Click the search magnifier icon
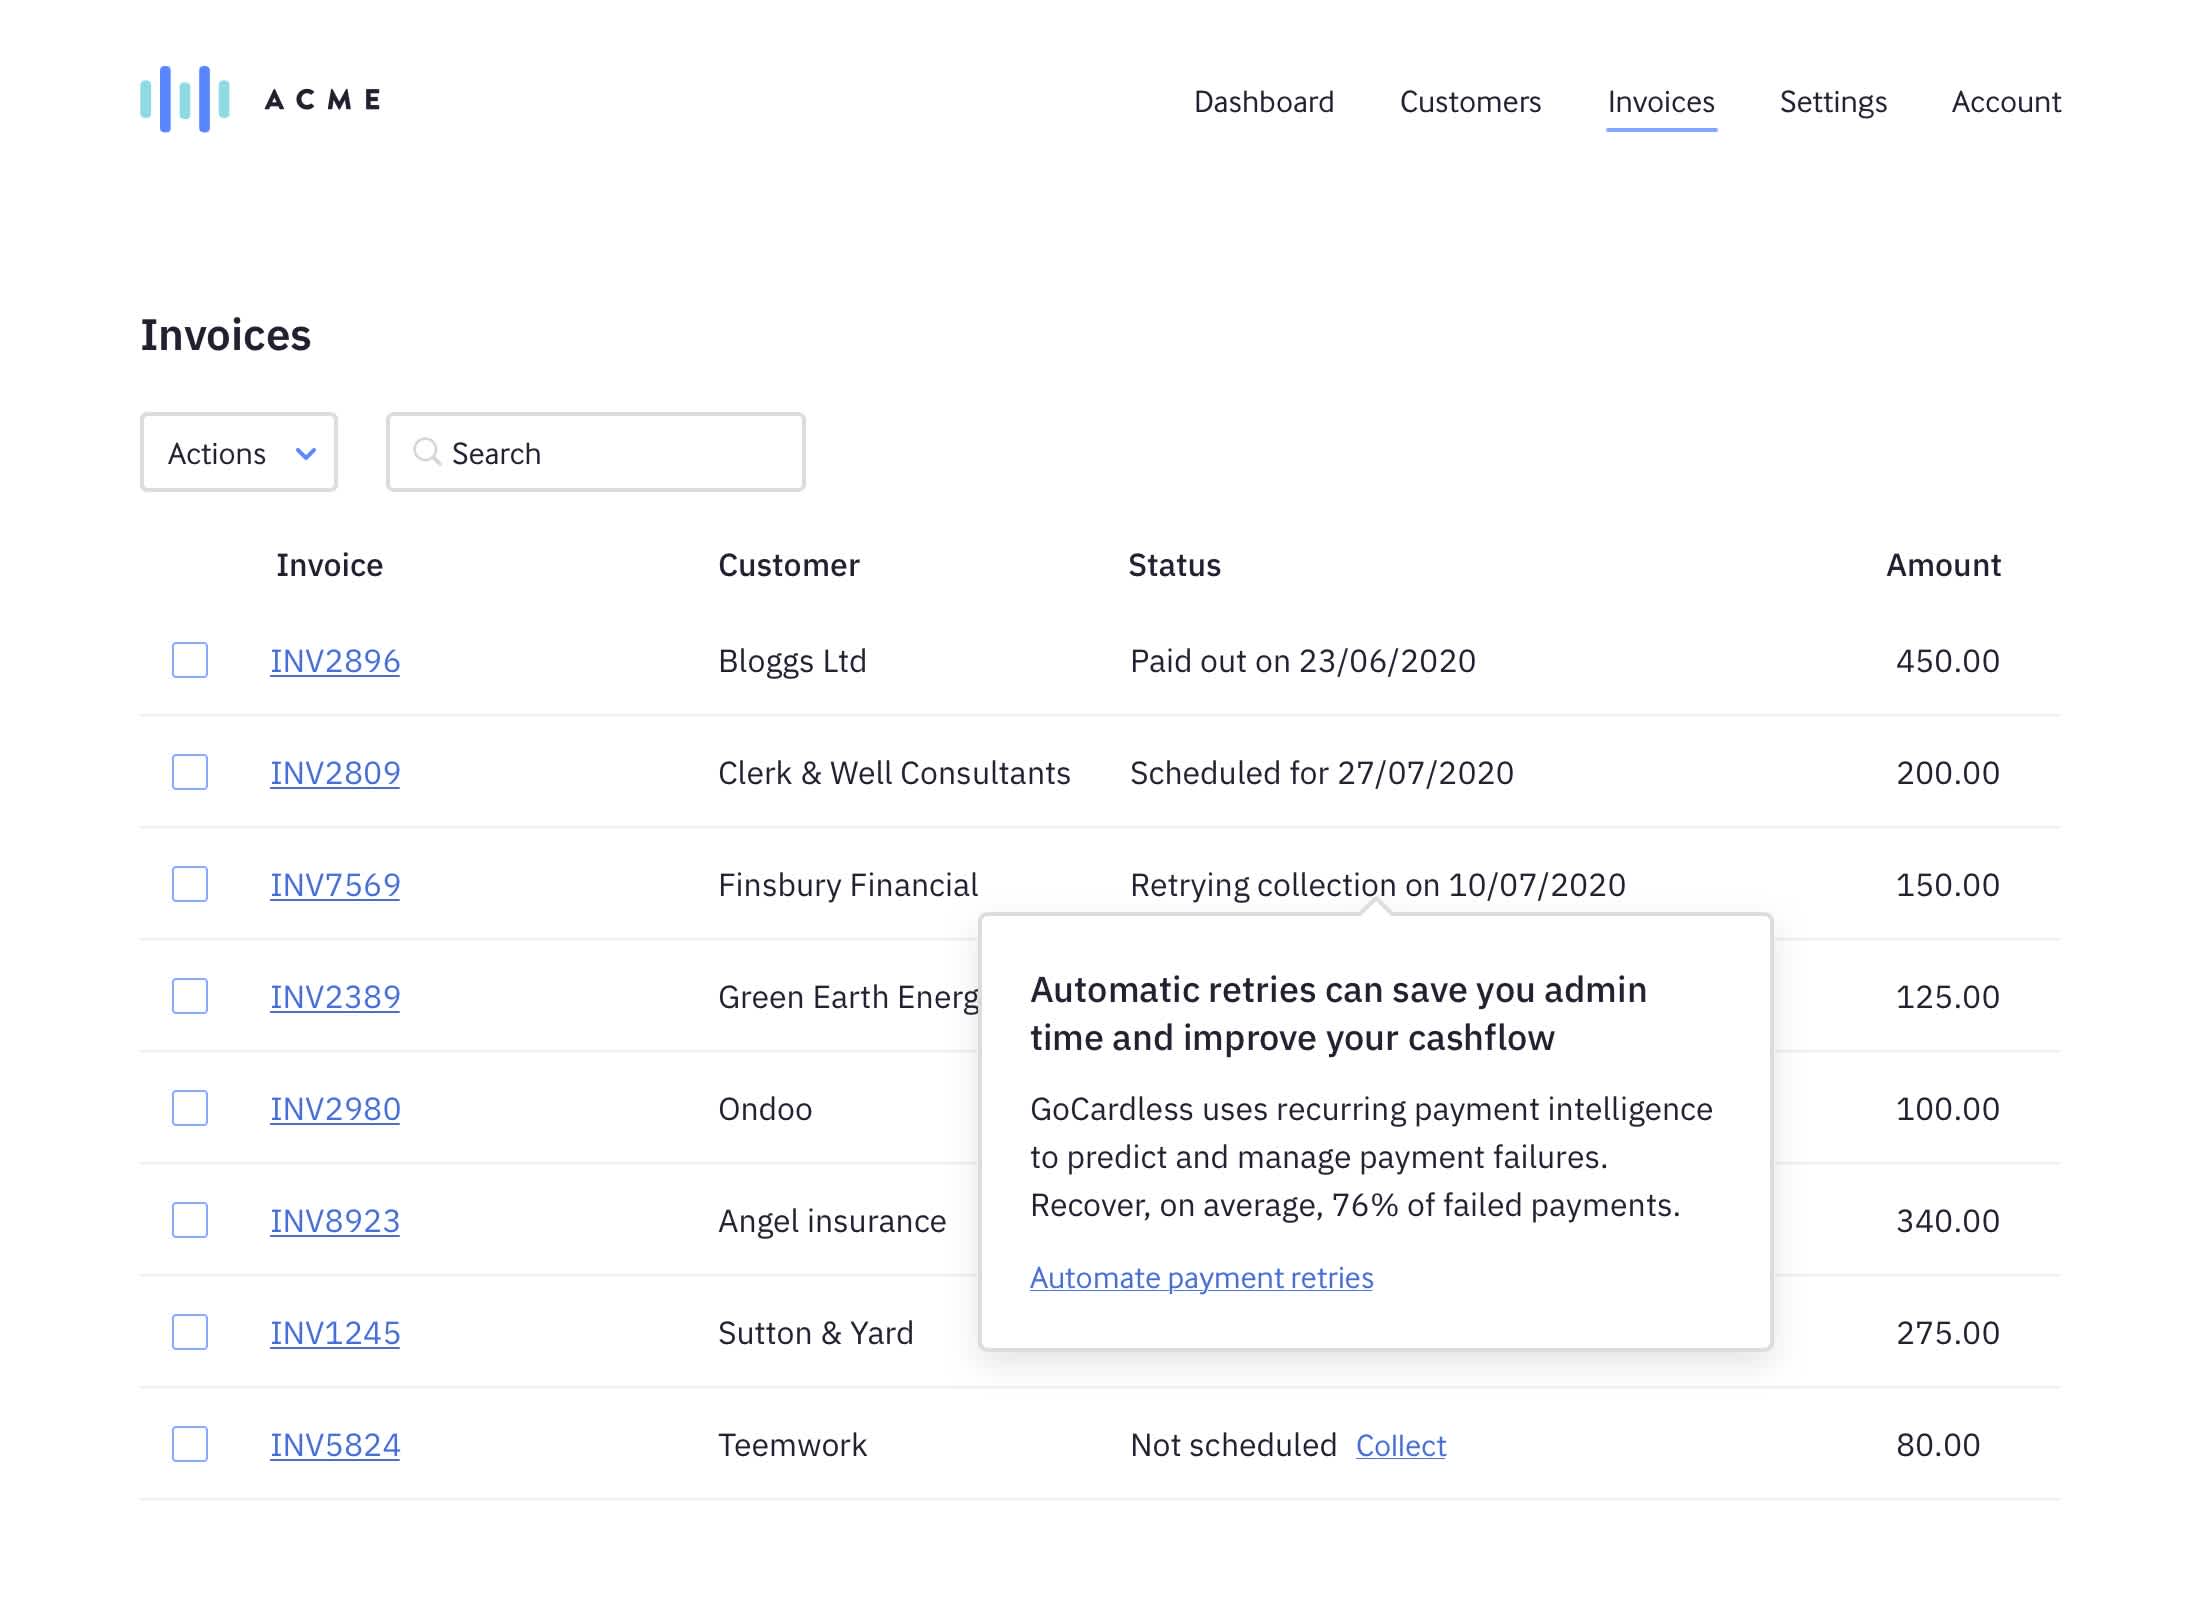This screenshot has height=1622, width=2200. pyautogui.click(x=427, y=452)
